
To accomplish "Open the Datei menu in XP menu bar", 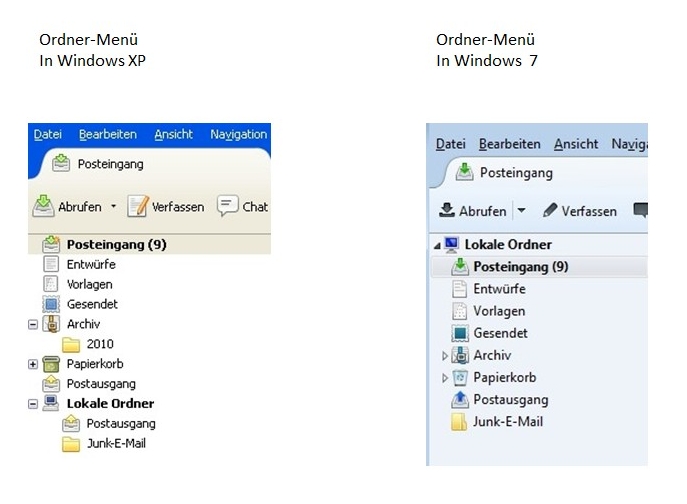I will 47,134.
